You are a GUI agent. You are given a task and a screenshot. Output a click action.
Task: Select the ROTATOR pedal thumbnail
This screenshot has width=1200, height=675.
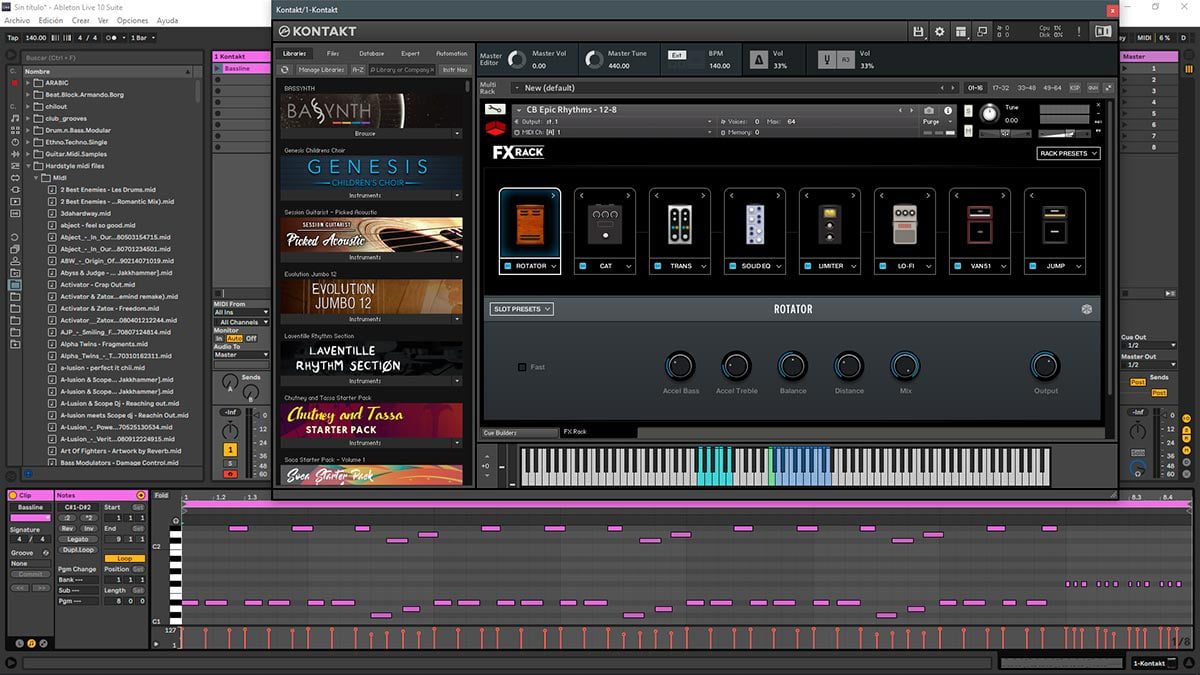tap(529, 224)
